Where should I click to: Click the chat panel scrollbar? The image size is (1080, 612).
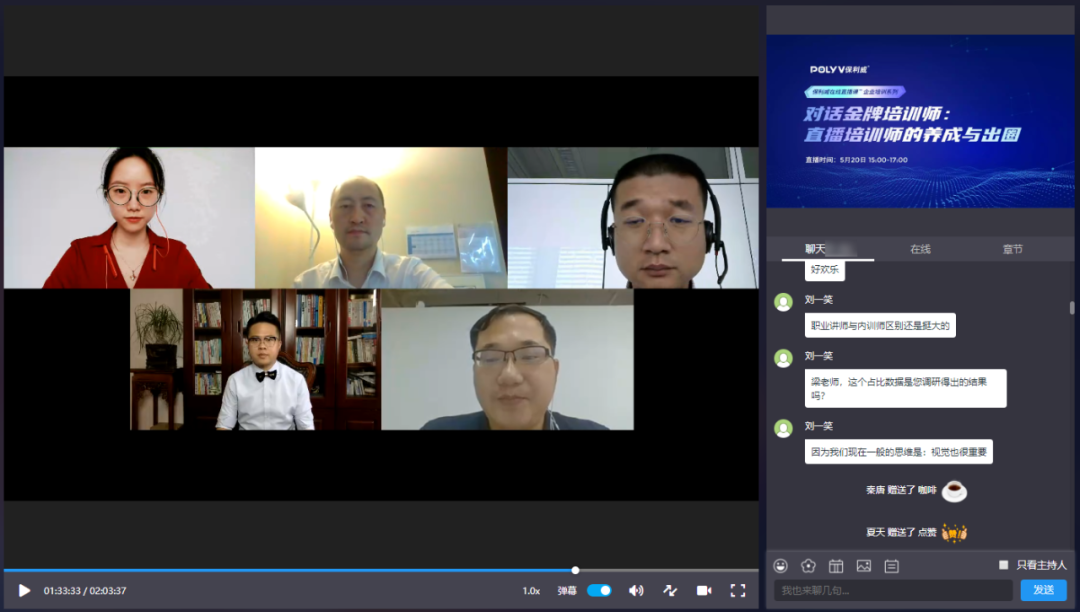pos(1072,307)
